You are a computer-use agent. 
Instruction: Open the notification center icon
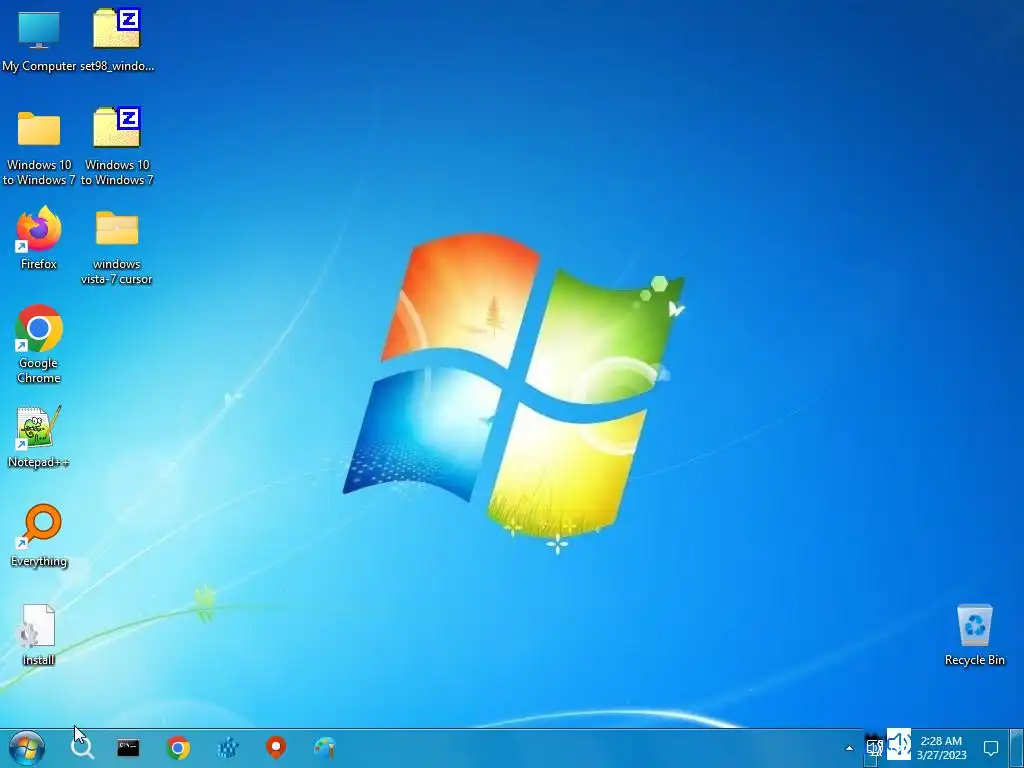(x=991, y=748)
